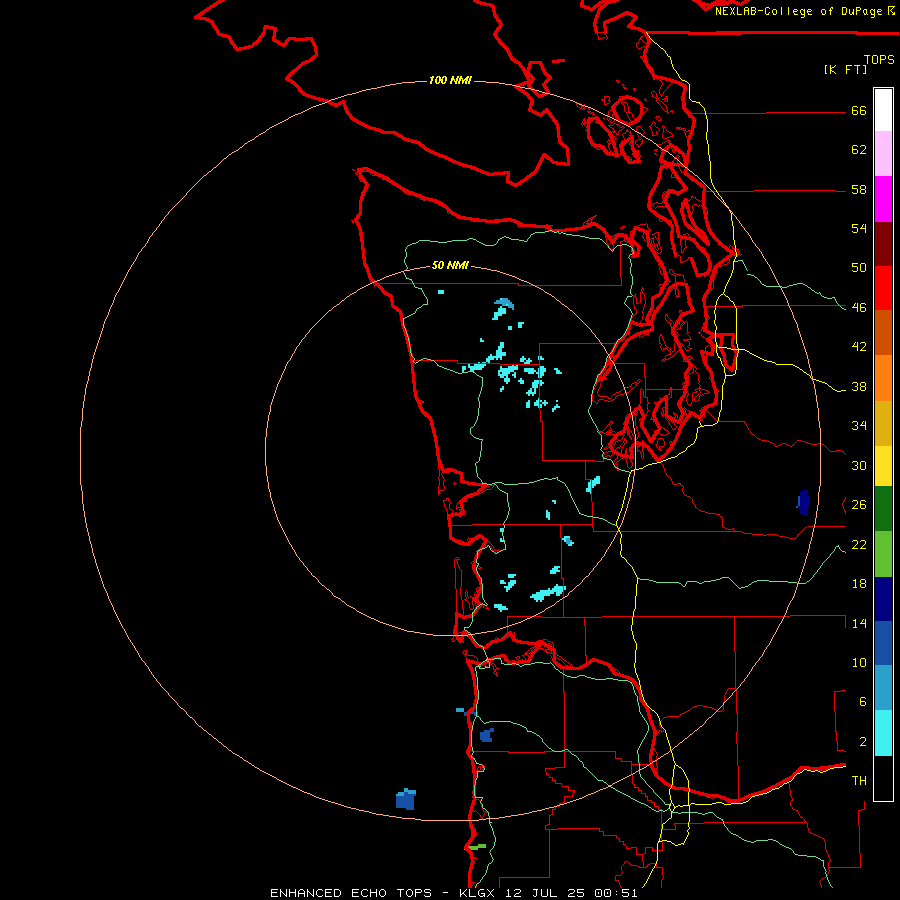900x900 pixels.
Task: Click the light pink legend swatch near 62
Action: [883, 154]
